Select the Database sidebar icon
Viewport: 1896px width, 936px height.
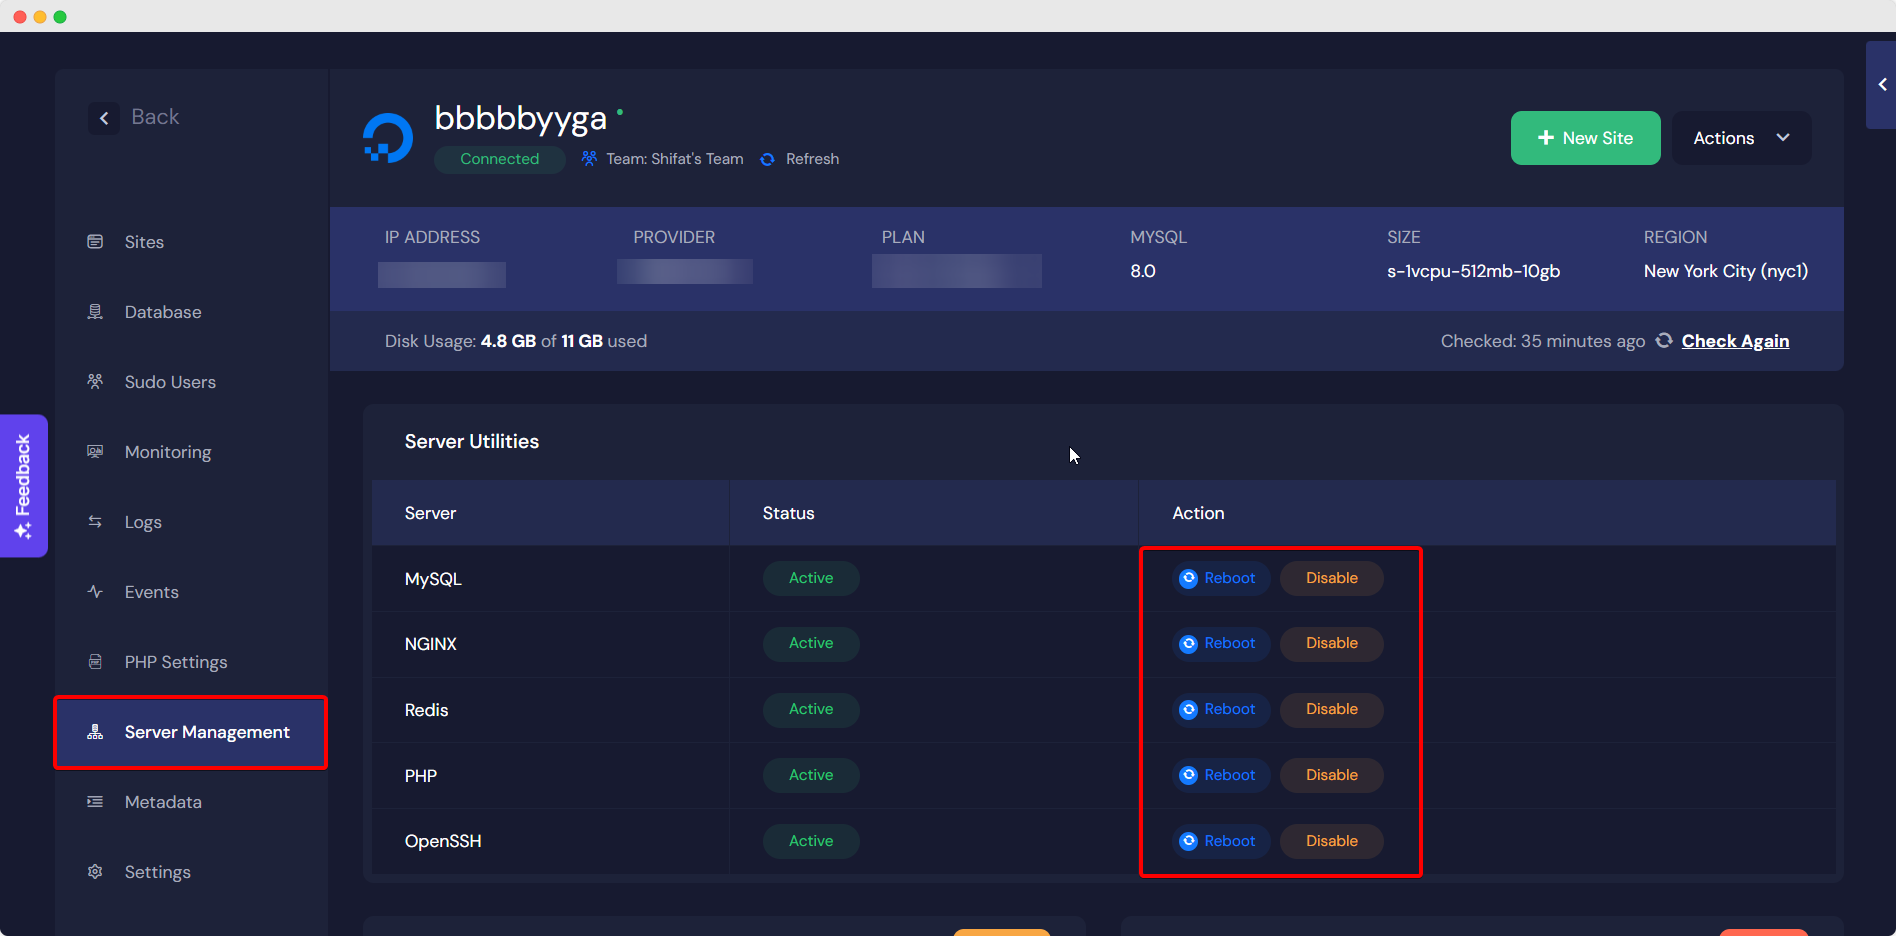click(95, 311)
